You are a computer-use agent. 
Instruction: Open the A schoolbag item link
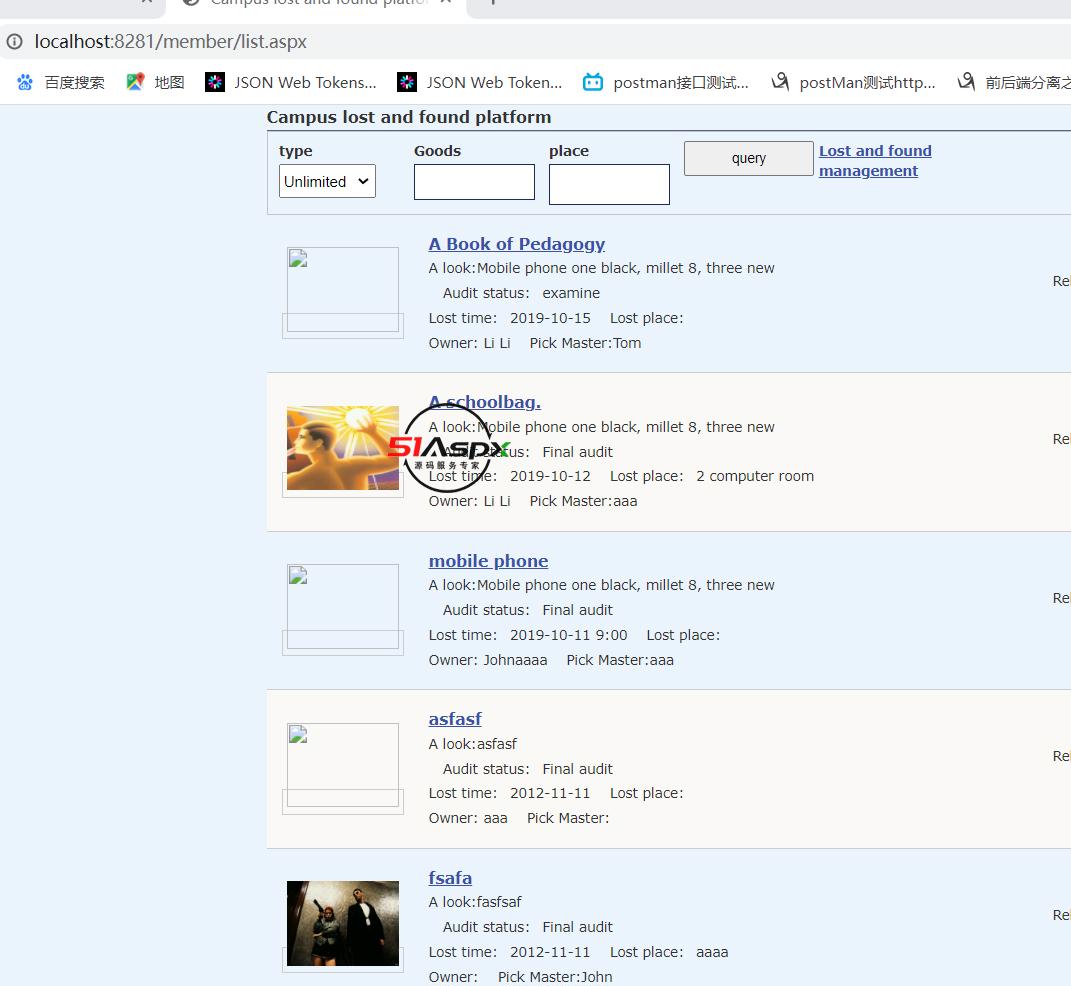point(484,402)
